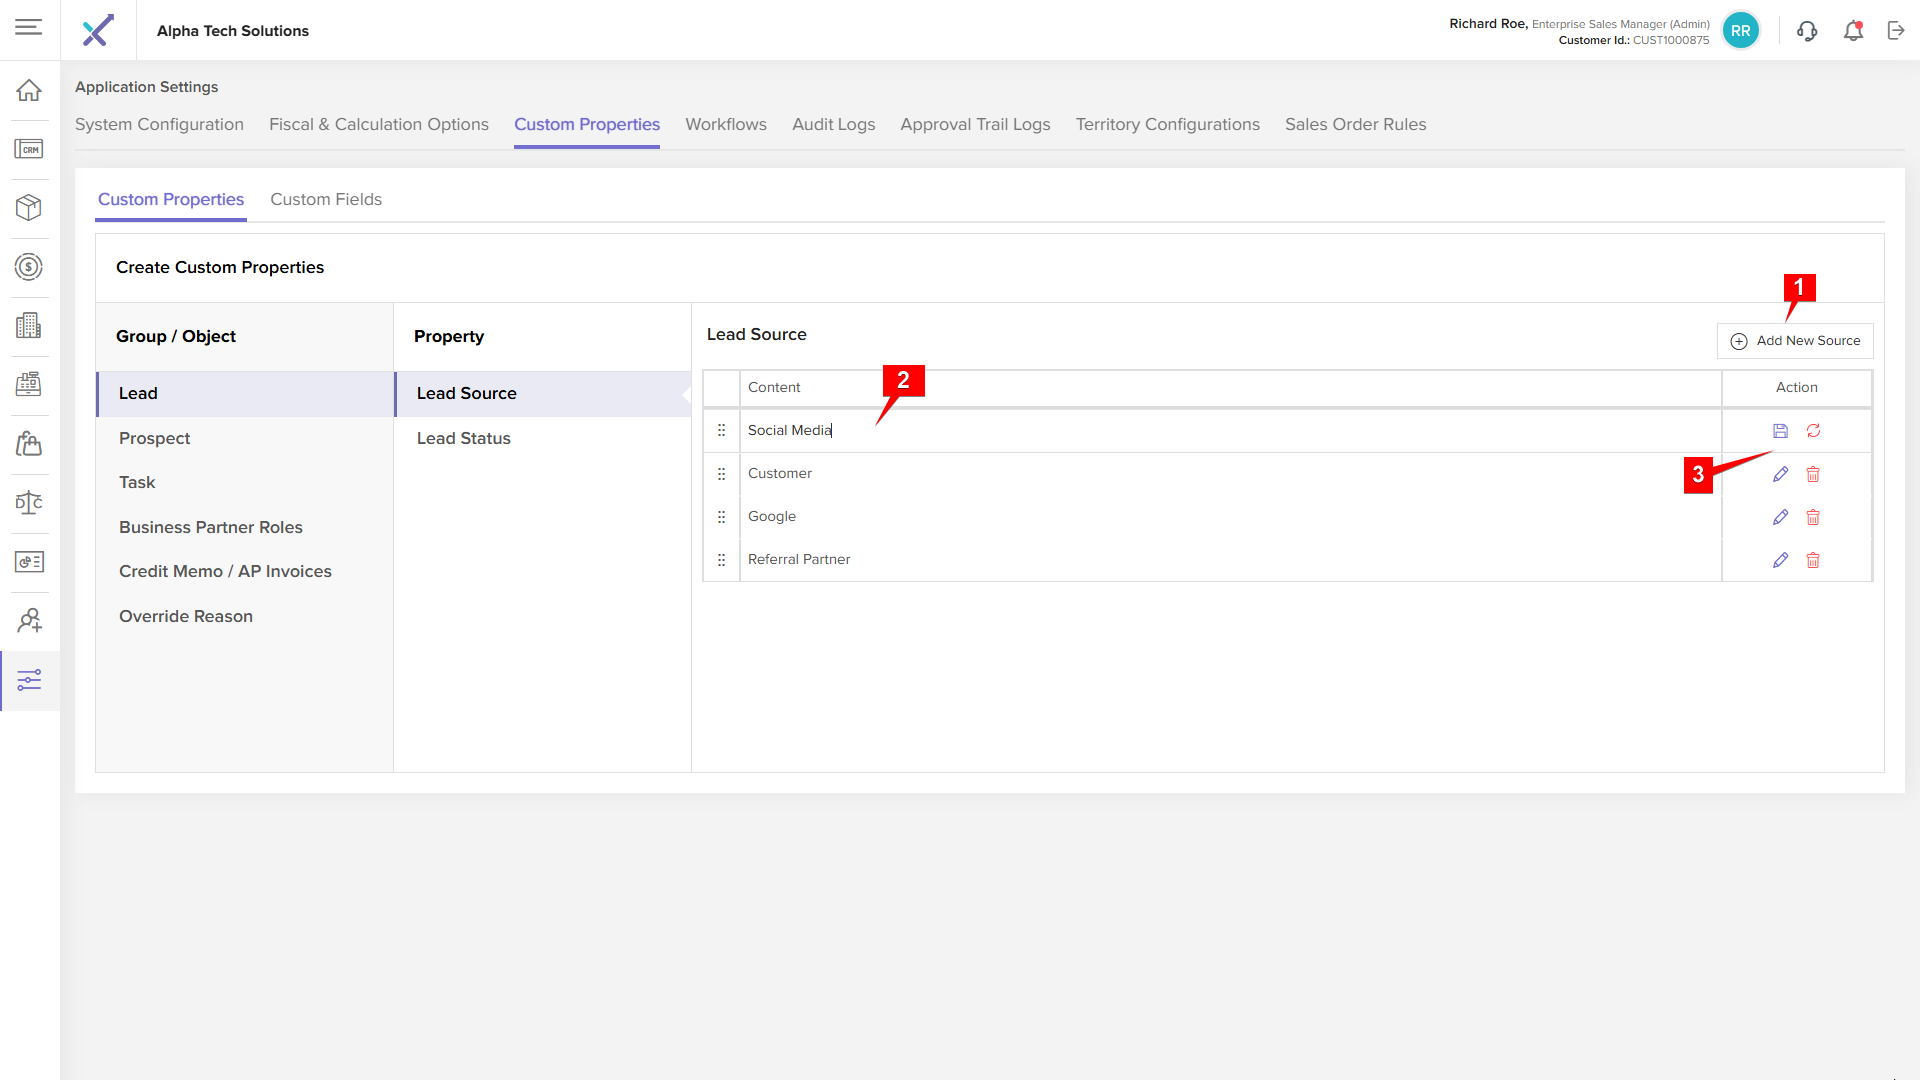Open the CRM module in sidebar

pyautogui.click(x=29, y=149)
